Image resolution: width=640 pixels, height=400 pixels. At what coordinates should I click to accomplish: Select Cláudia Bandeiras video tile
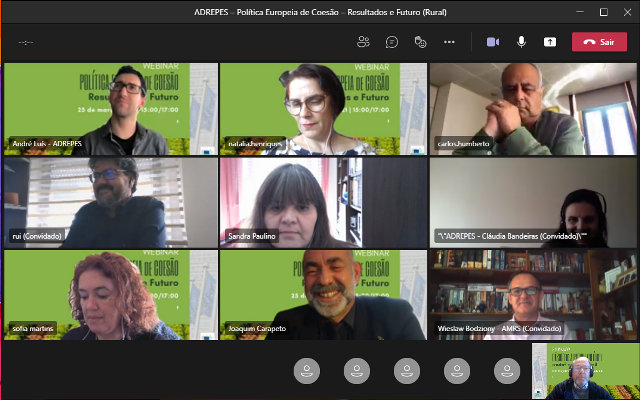point(534,201)
